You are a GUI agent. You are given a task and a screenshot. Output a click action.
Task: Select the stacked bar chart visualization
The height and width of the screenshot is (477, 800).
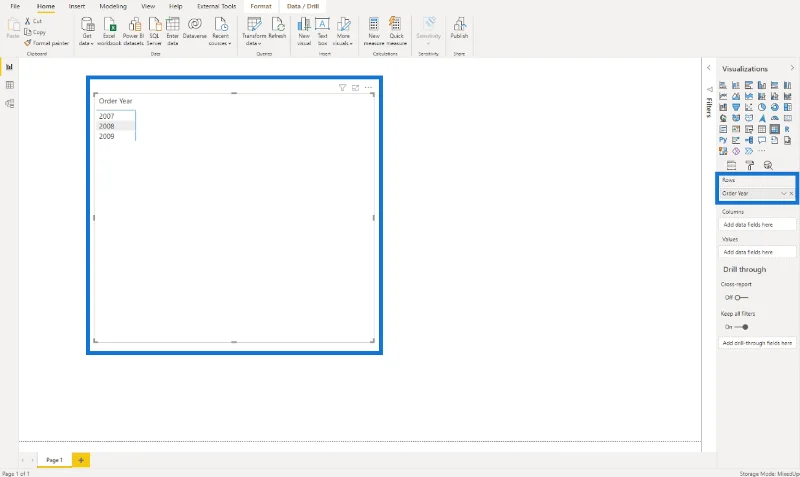click(723, 85)
